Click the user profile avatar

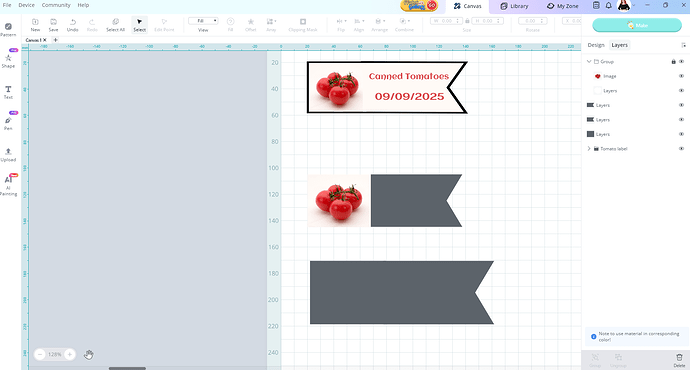624,6
